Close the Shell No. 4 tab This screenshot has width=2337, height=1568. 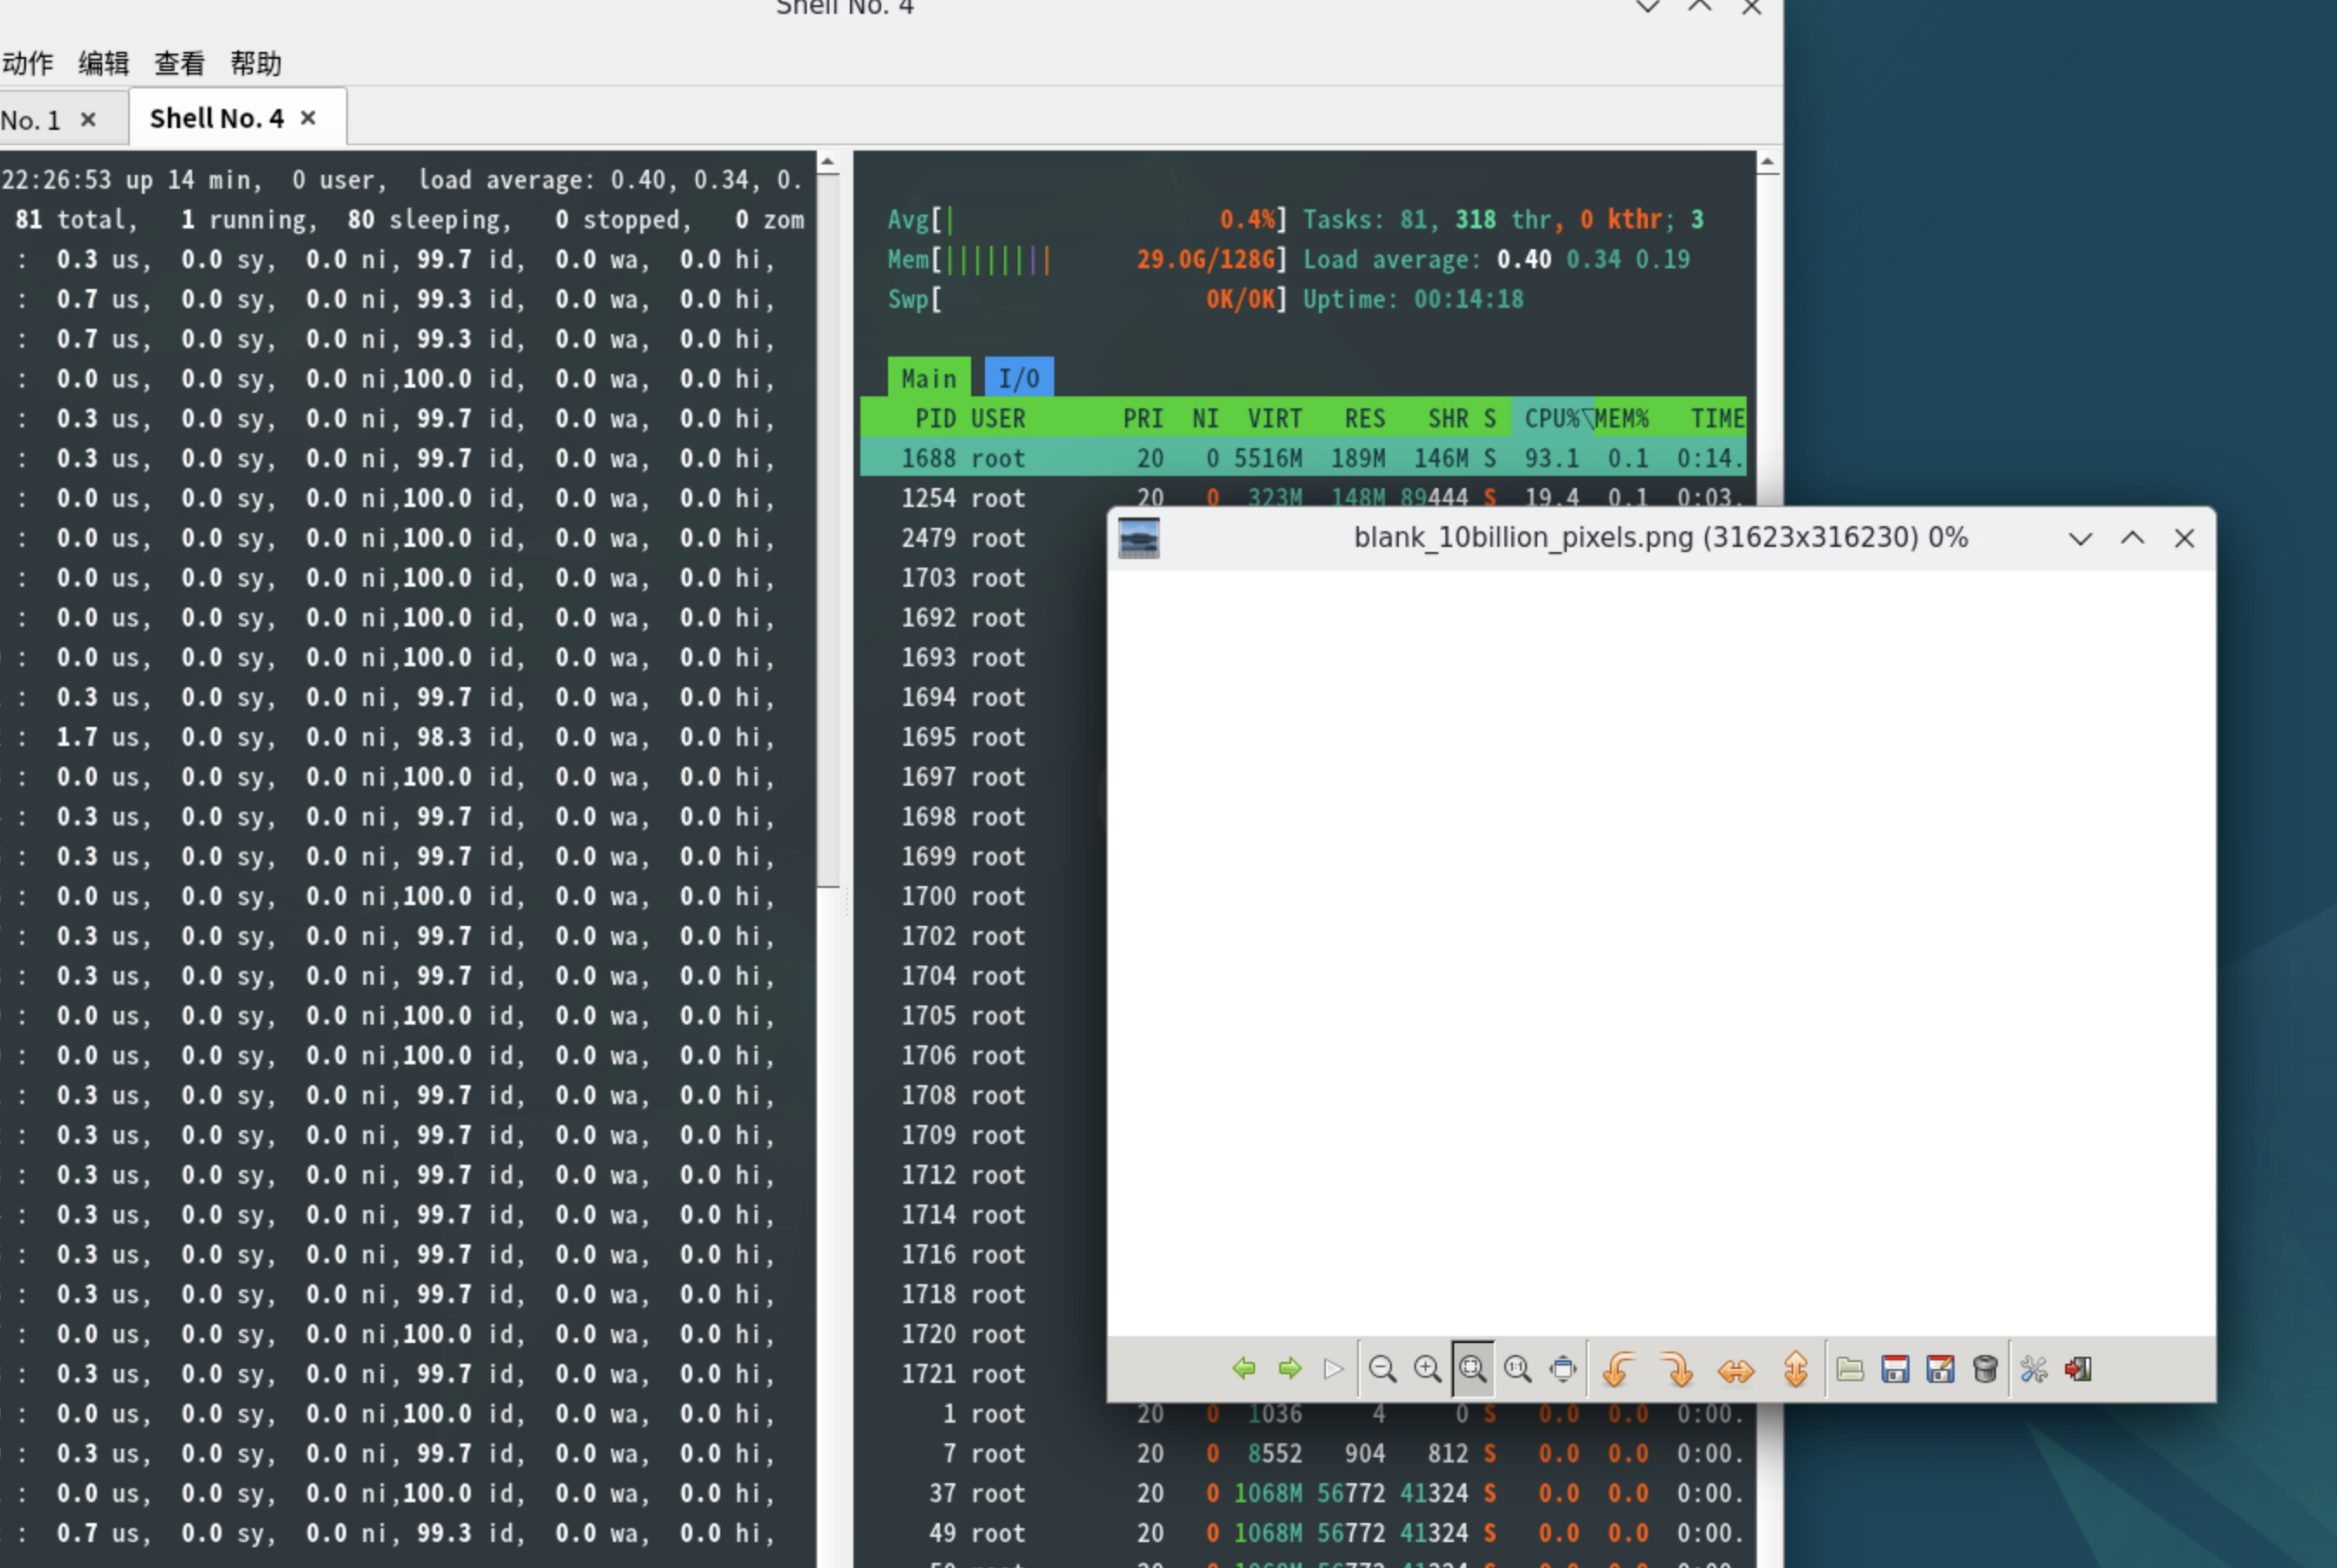click(309, 118)
